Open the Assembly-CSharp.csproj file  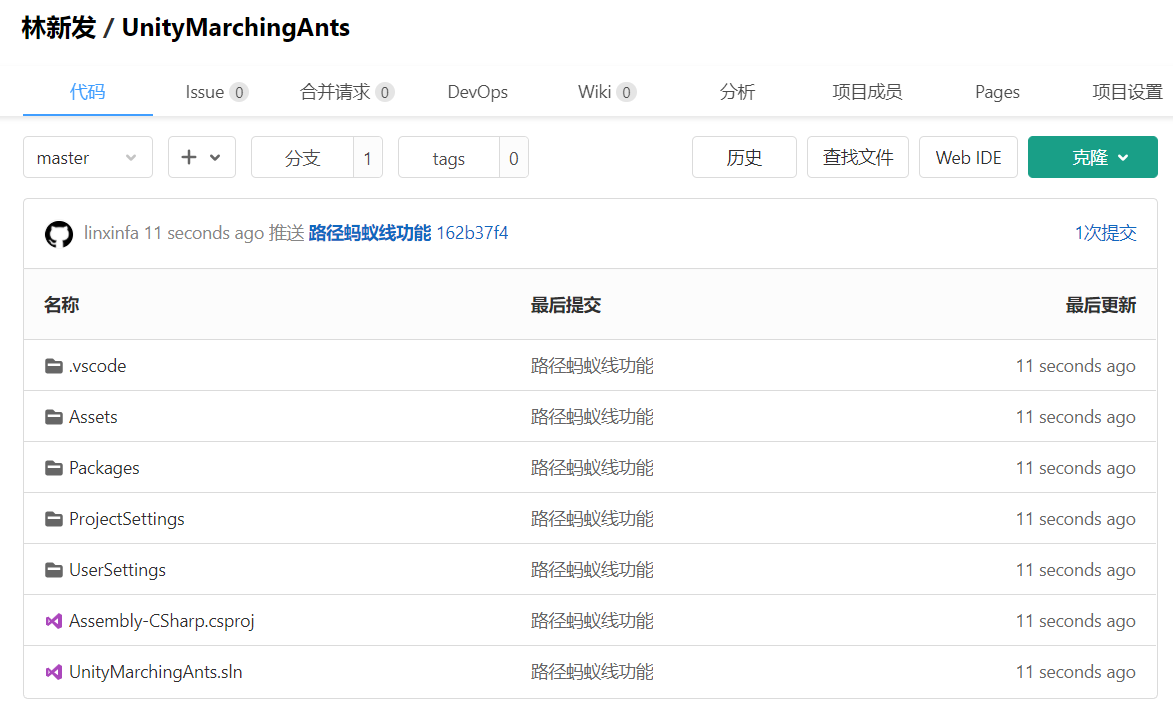pos(162,621)
